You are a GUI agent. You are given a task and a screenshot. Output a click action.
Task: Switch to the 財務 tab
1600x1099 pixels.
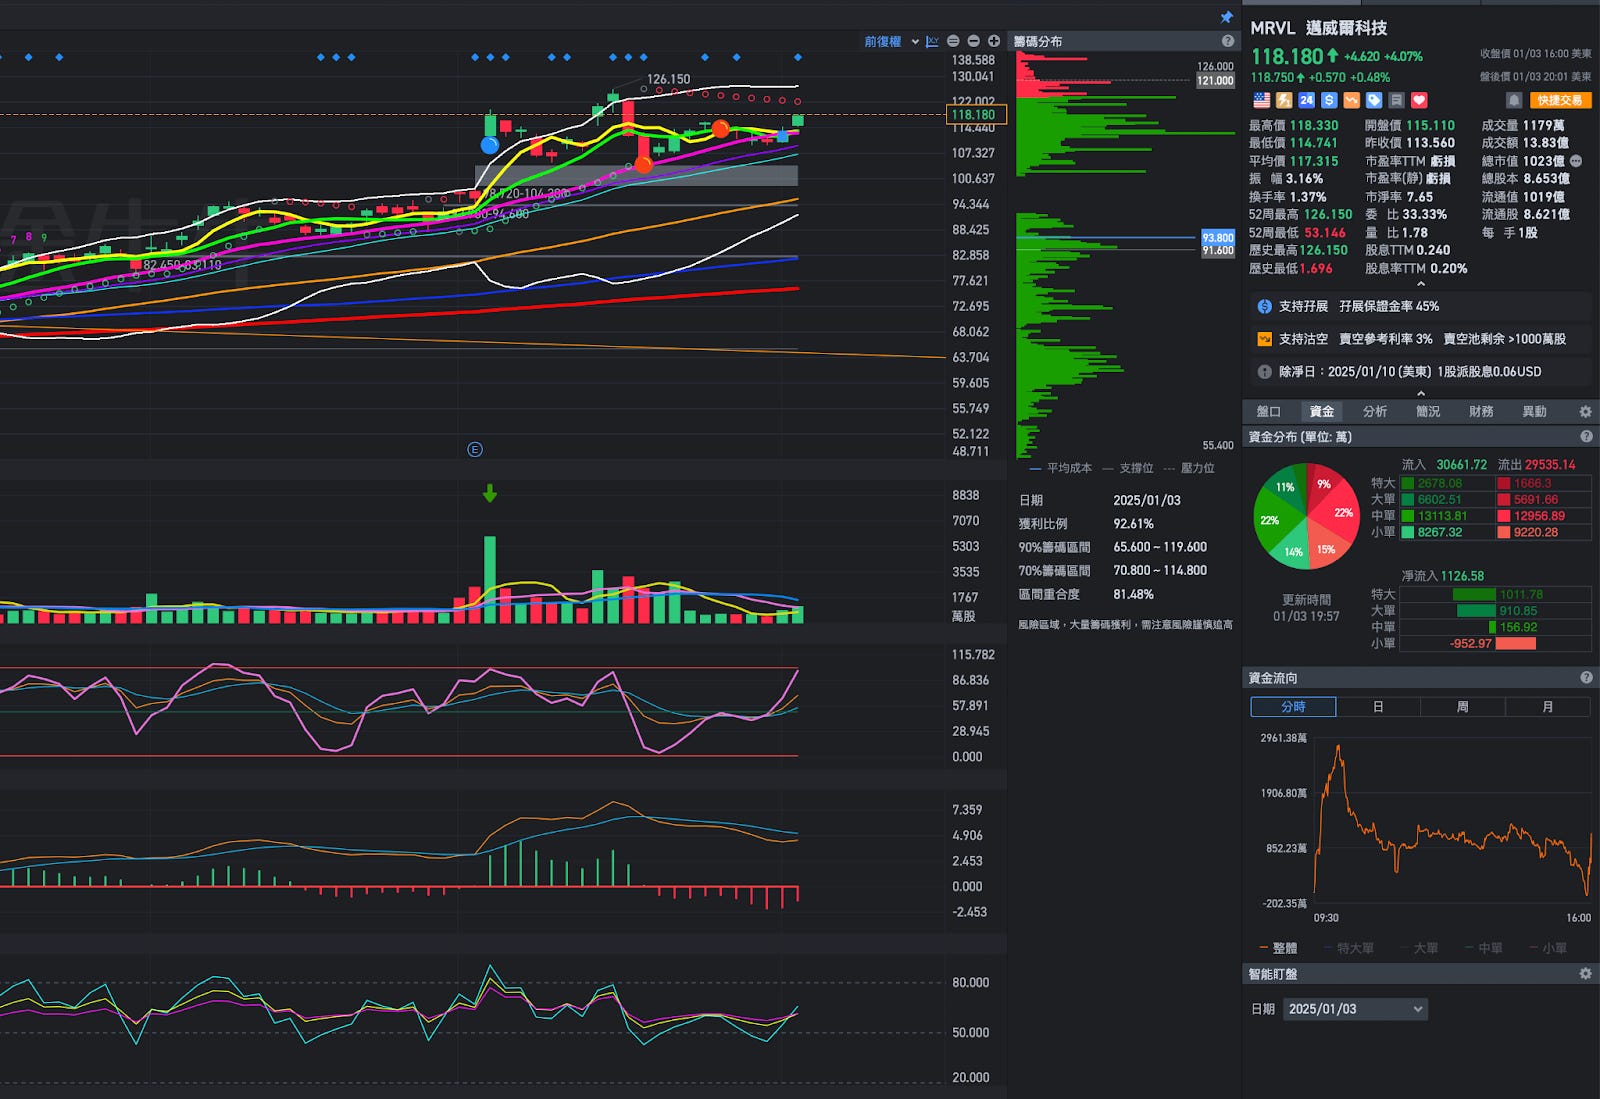pos(1481,412)
